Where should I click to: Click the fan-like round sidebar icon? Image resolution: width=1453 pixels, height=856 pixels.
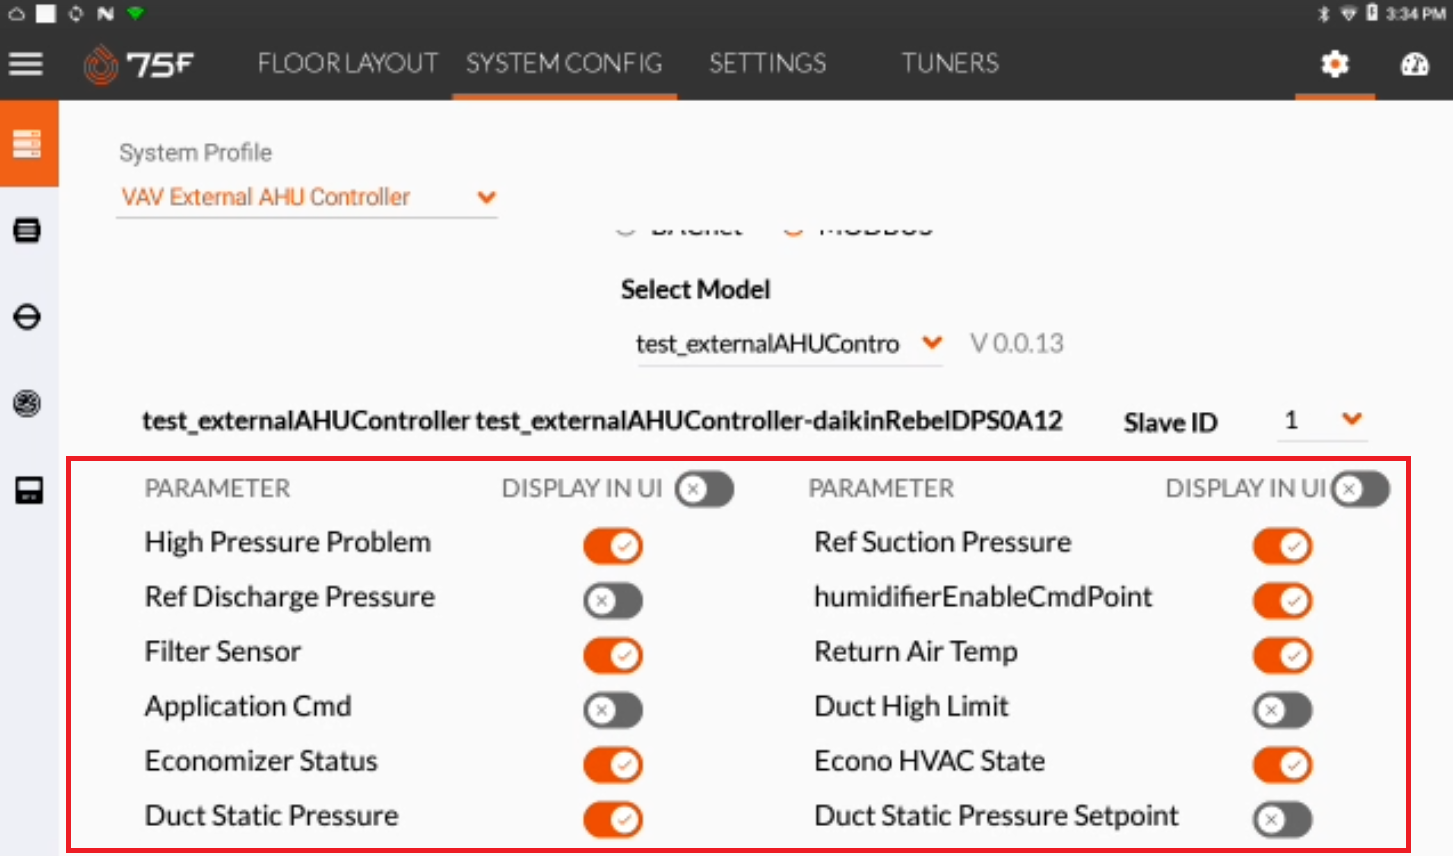27,403
